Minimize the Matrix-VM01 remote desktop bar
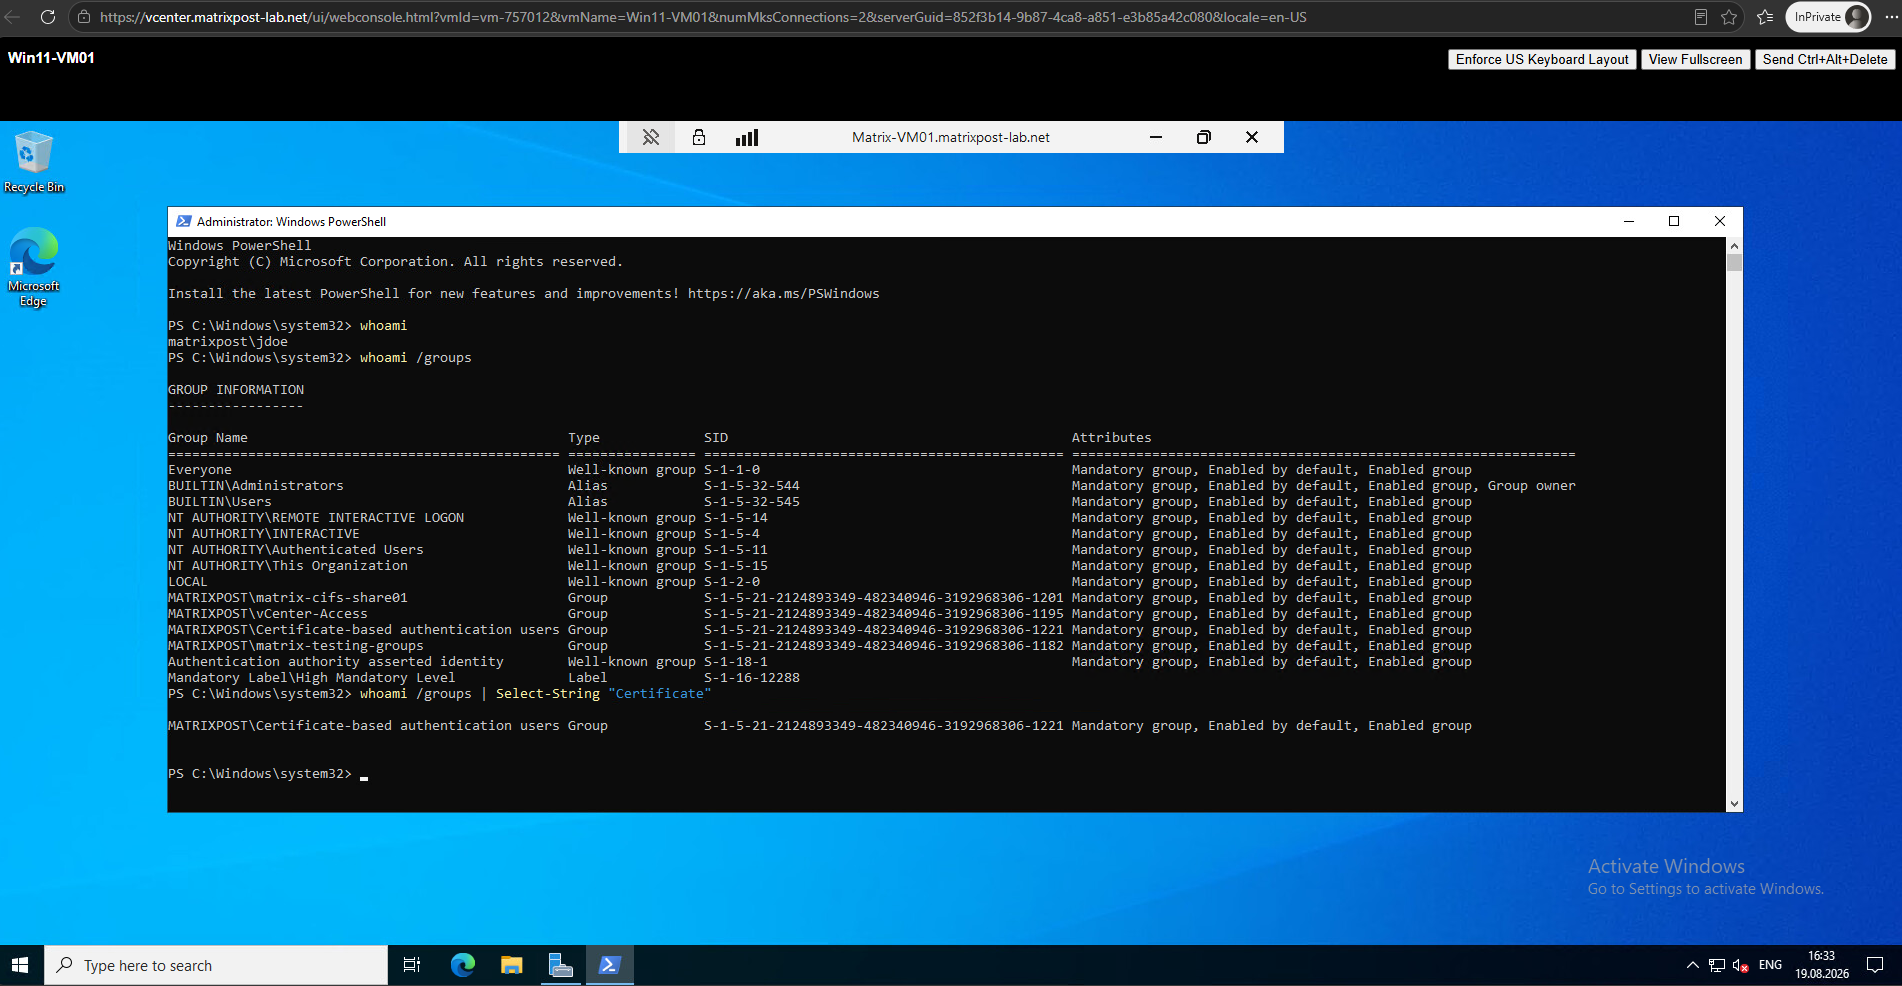This screenshot has width=1902, height=986. [x=1156, y=137]
